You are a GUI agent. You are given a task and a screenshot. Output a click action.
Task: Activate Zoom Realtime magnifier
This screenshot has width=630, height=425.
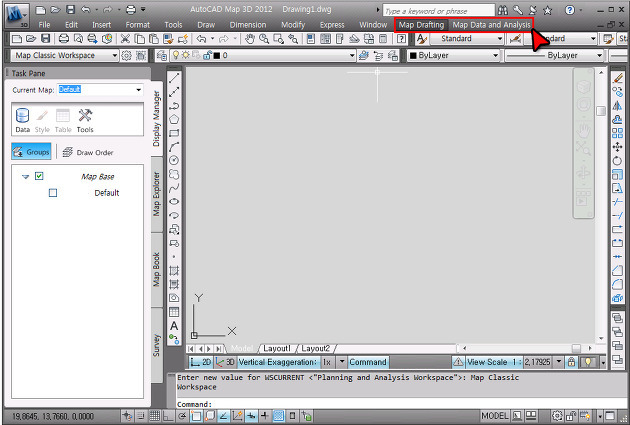tap(264, 39)
